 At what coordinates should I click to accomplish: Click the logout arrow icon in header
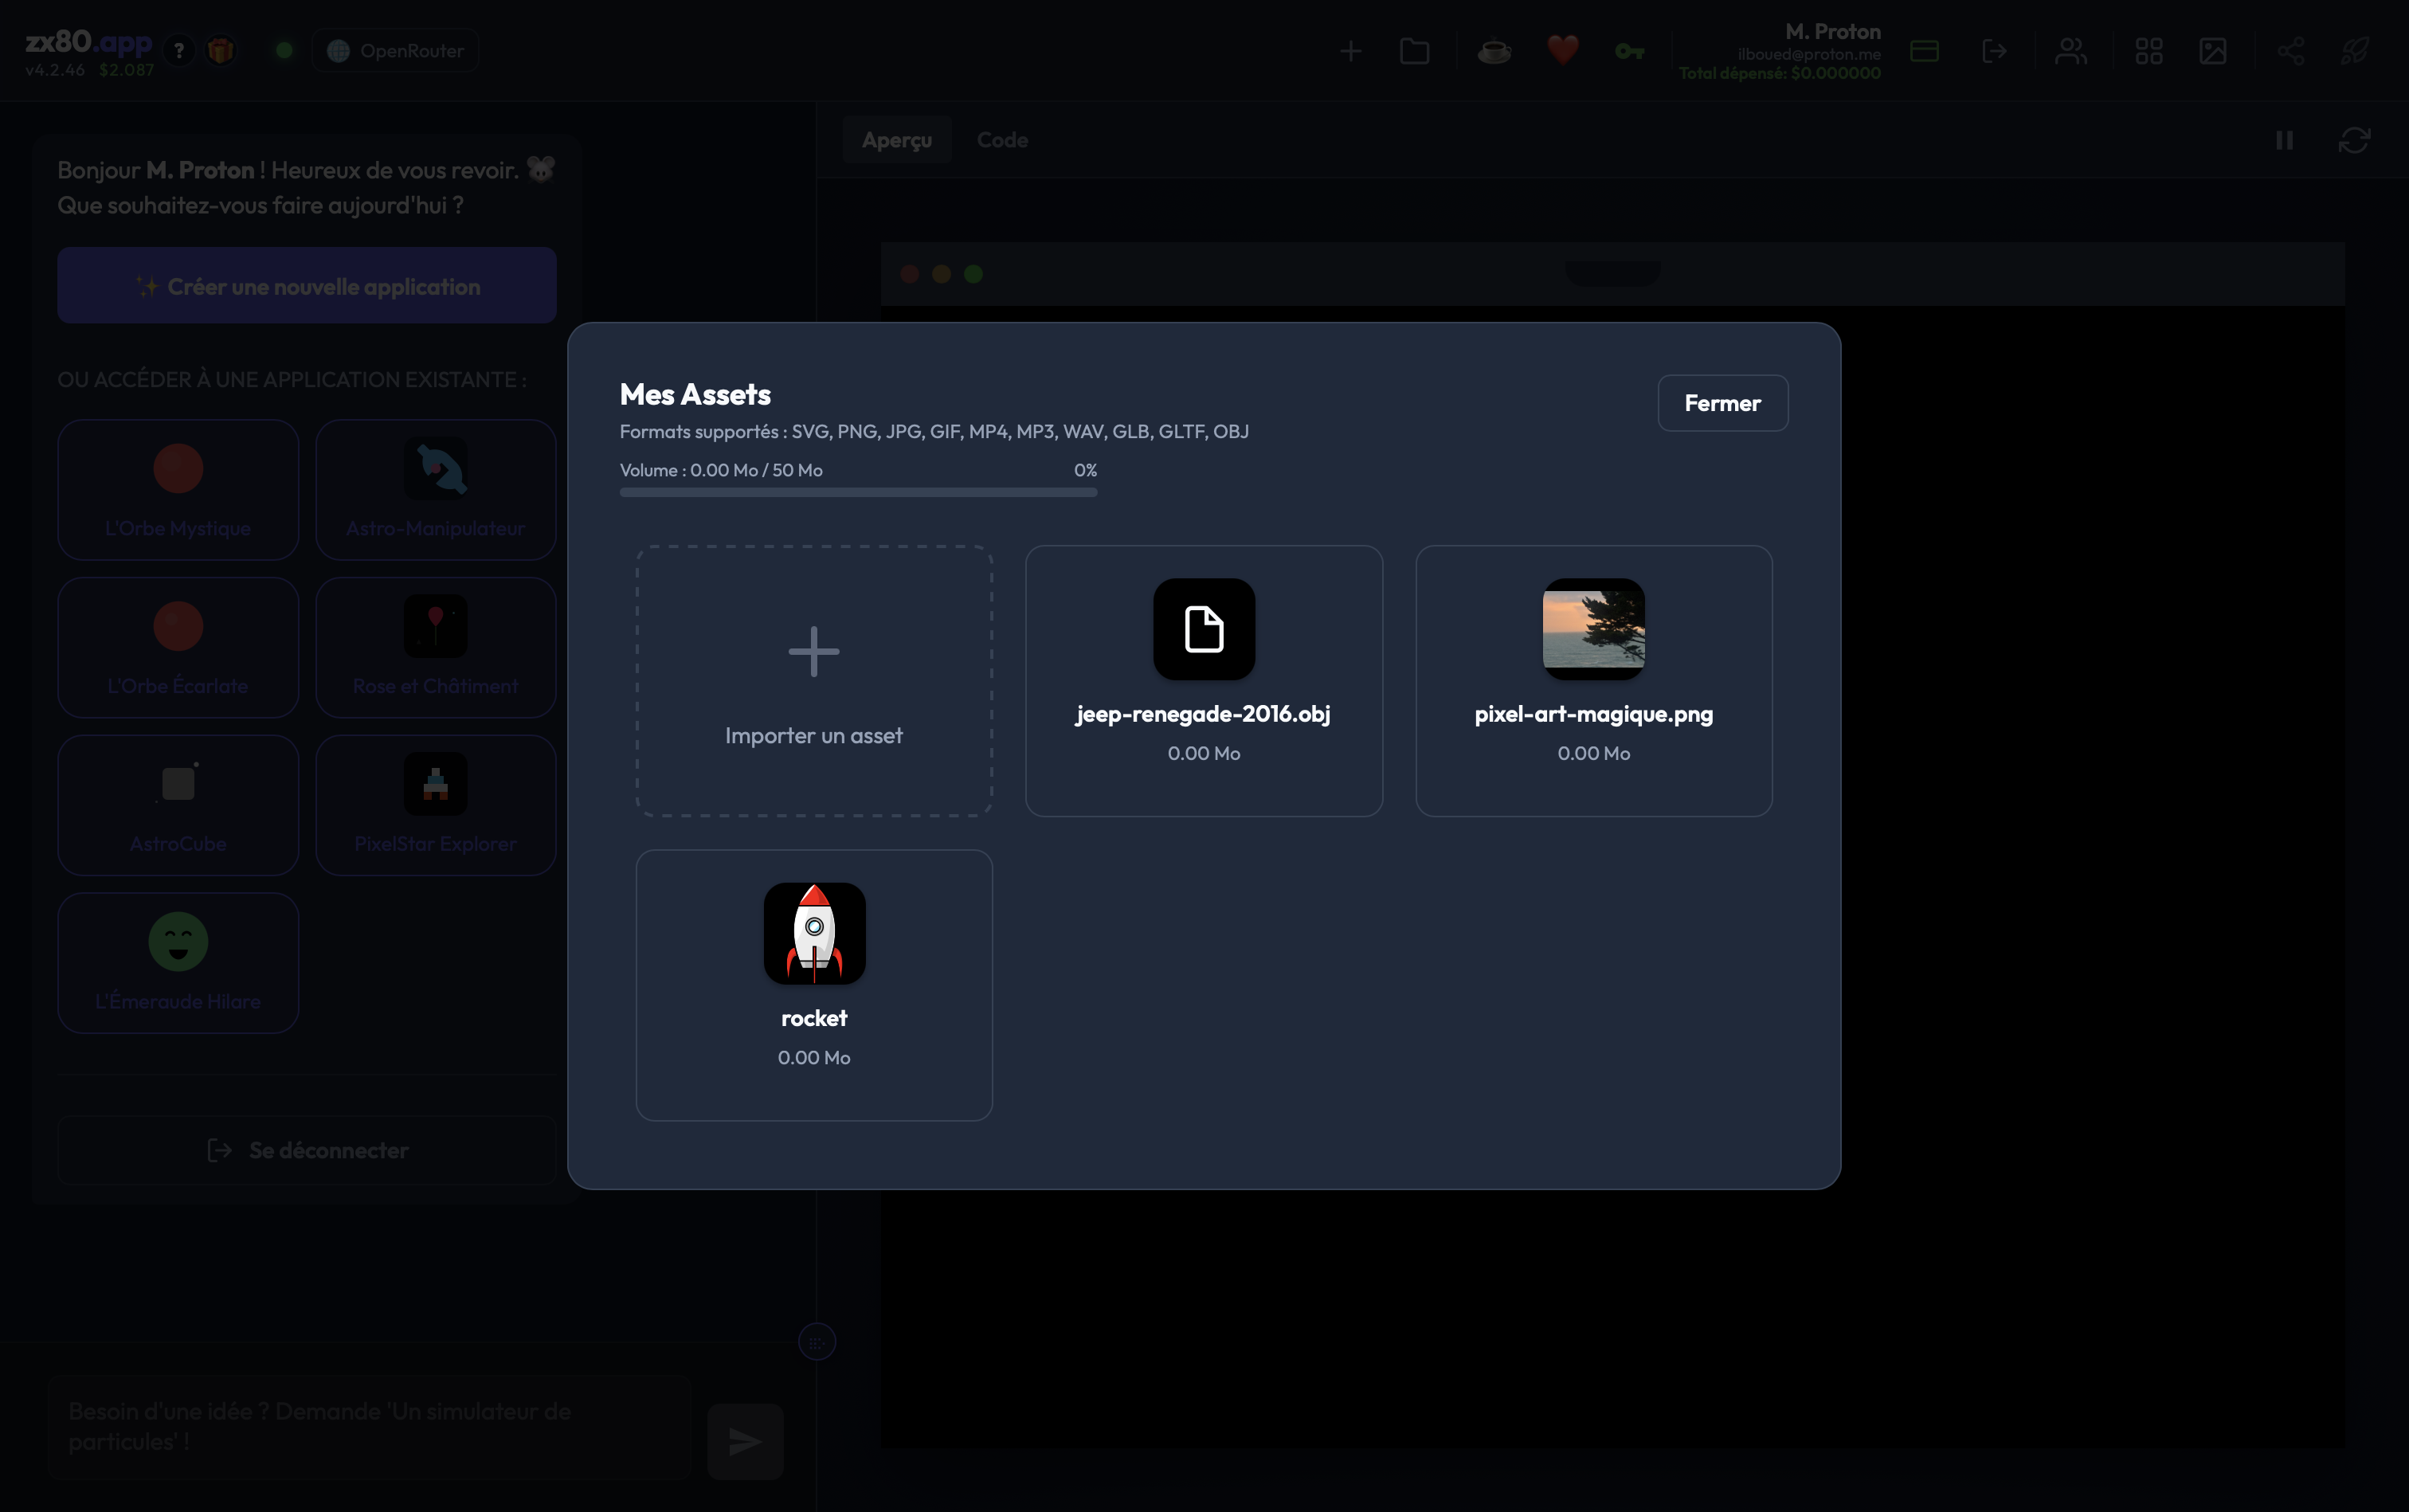tap(1994, 51)
